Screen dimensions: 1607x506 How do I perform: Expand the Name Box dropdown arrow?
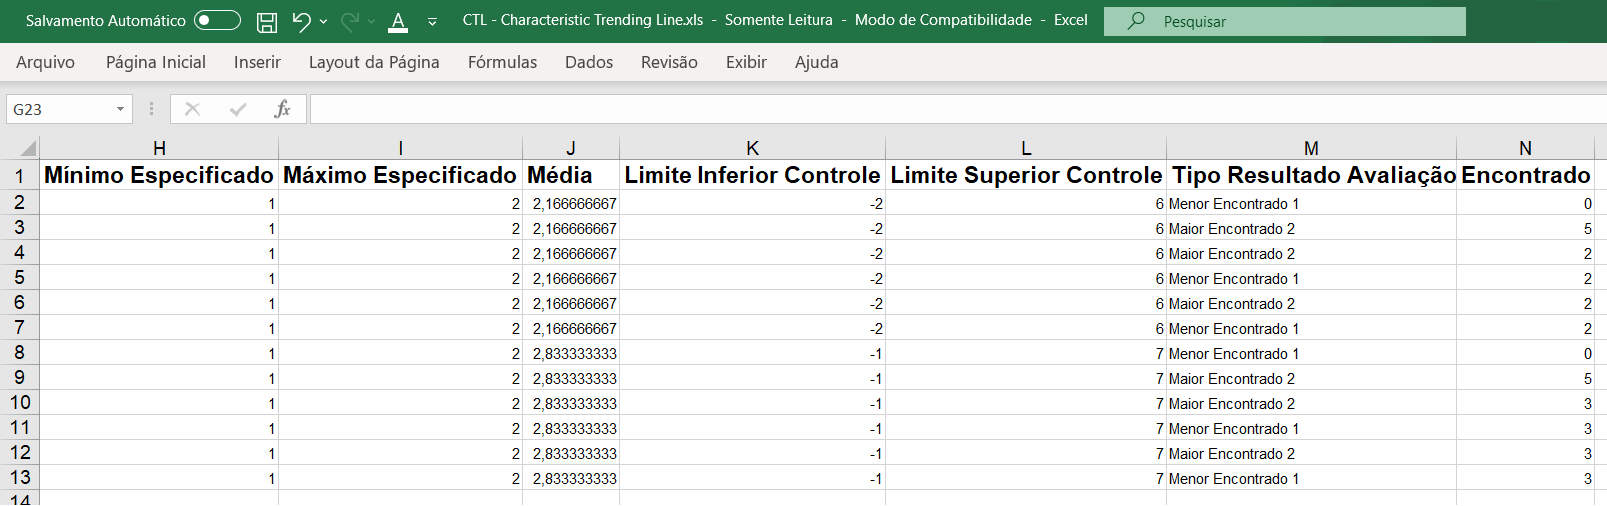pyautogui.click(x=120, y=109)
